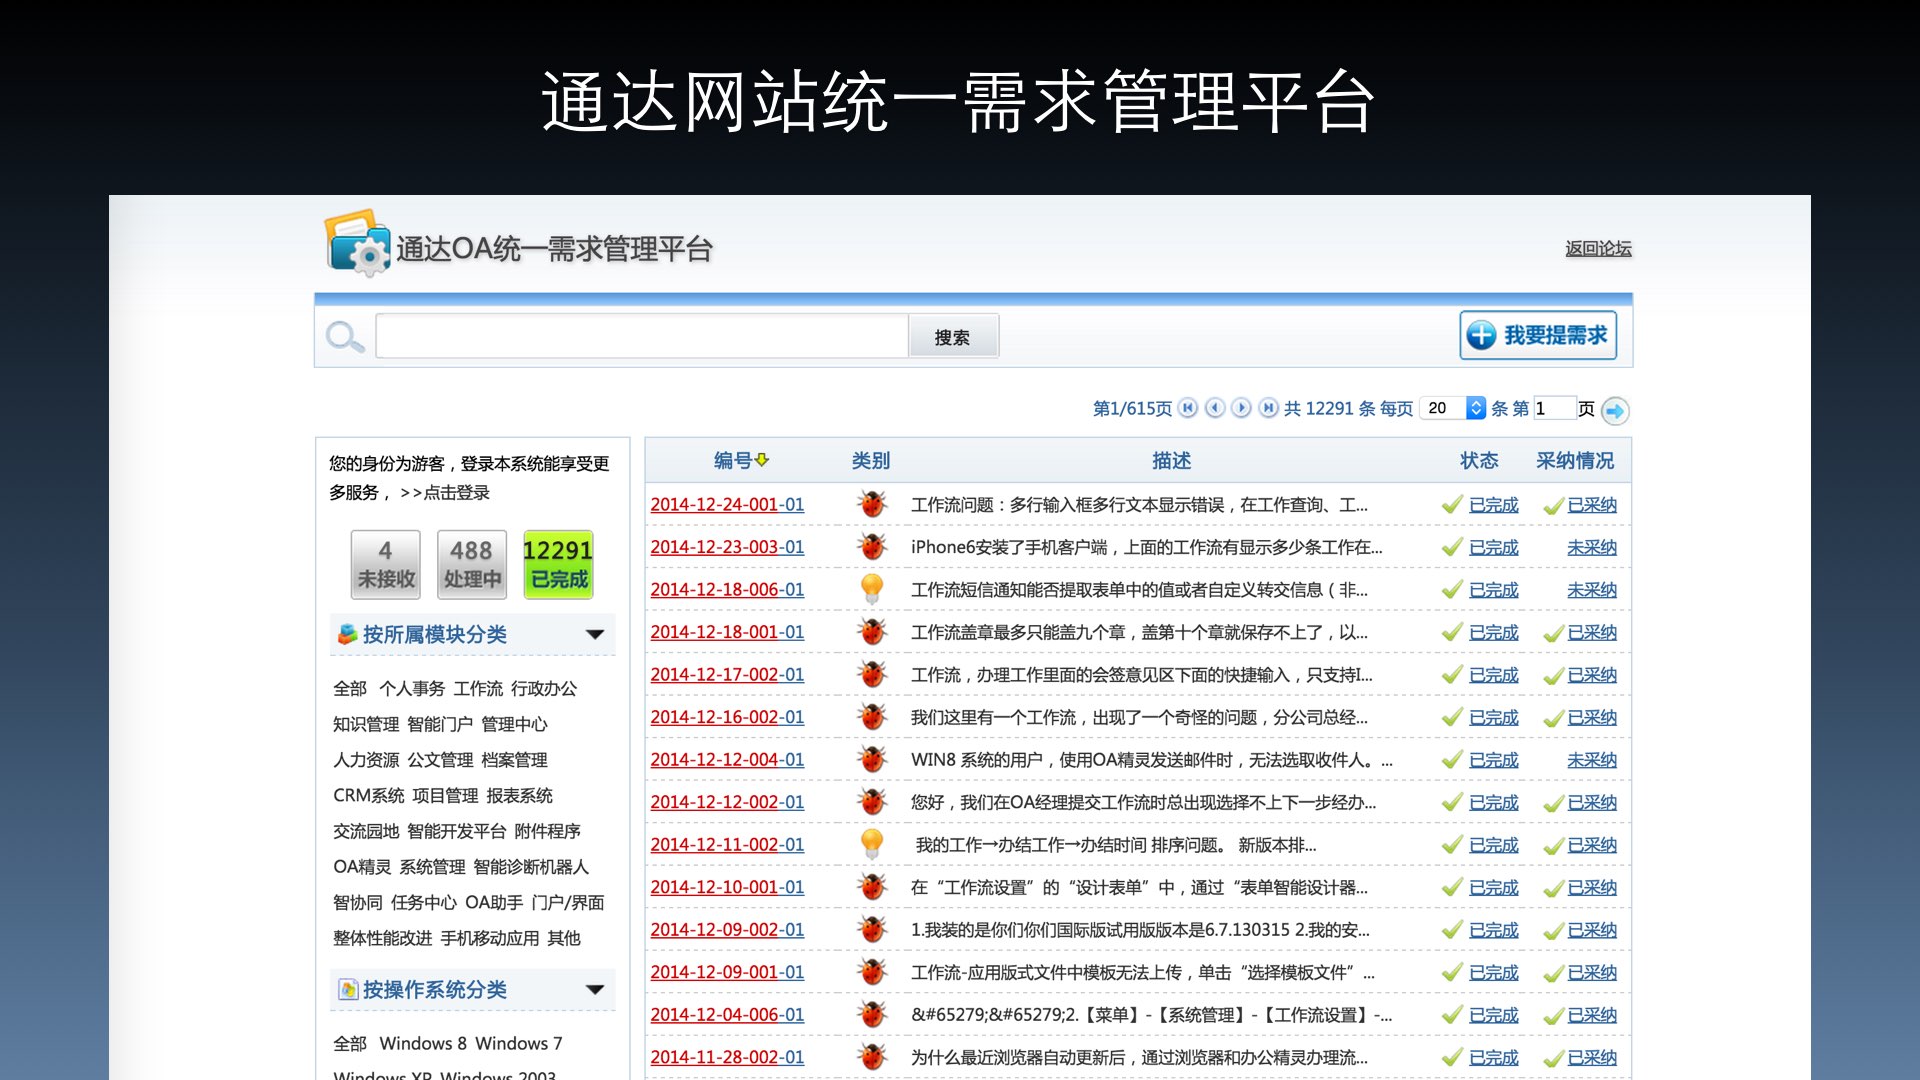The width and height of the screenshot is (1920, 1080).
Task: Click bug icon in row 2014-12-18-001-01
Action: click(872, 632)
